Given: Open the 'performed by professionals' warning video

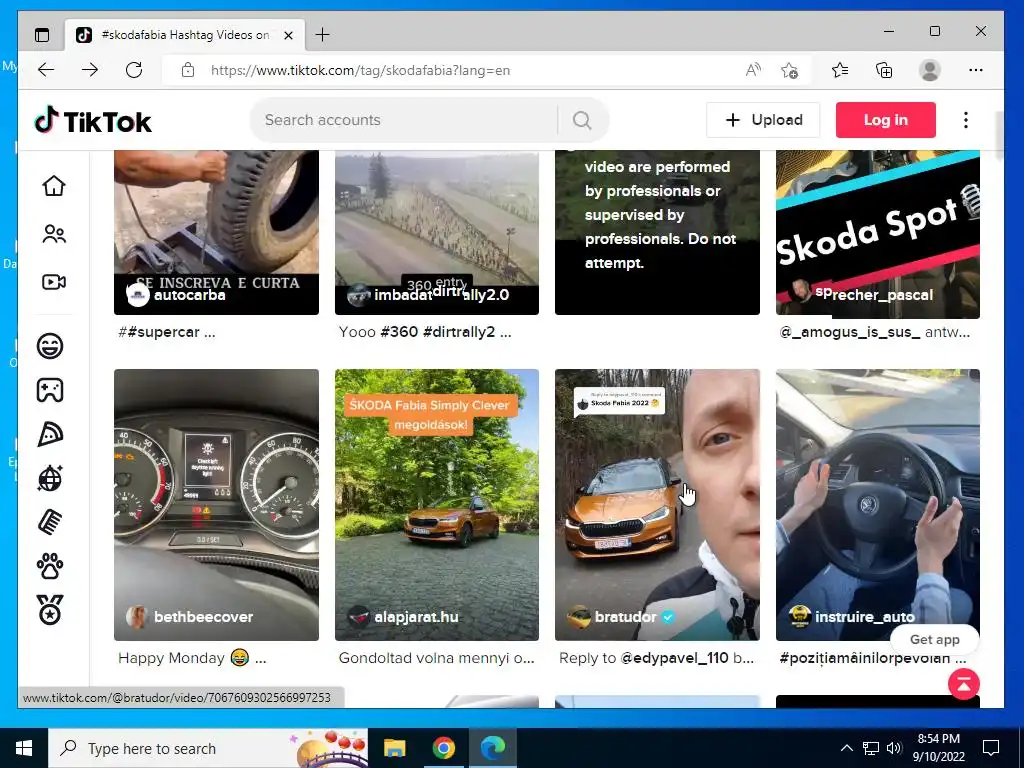Looking at the screenshot, I should coord(657,232).
